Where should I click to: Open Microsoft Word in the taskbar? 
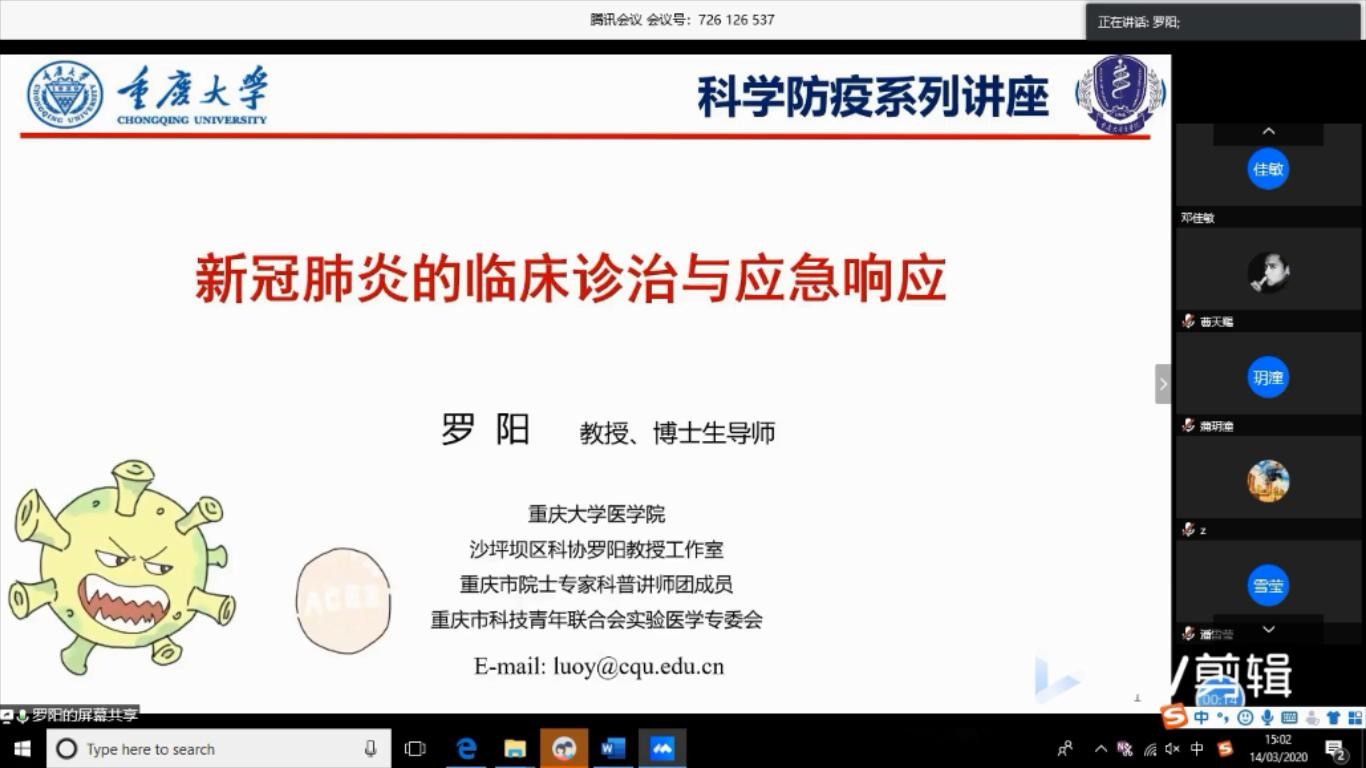pyautogui.click(x=613, y=748)
